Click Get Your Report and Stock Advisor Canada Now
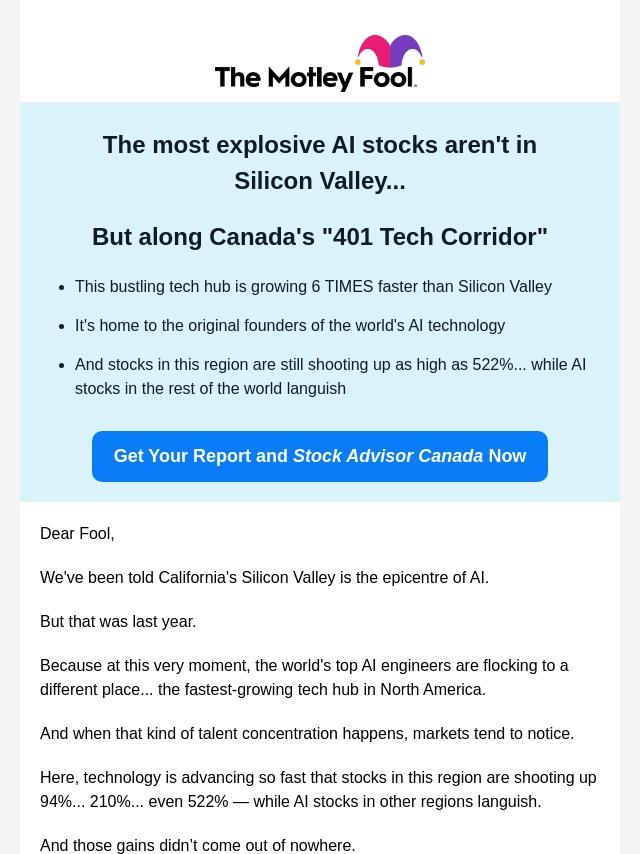This screenshot has width=640, height=854. [x=320, y=456]
